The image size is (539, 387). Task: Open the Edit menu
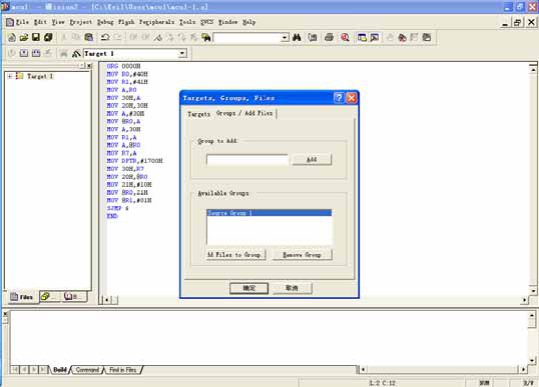pos(40,22)
